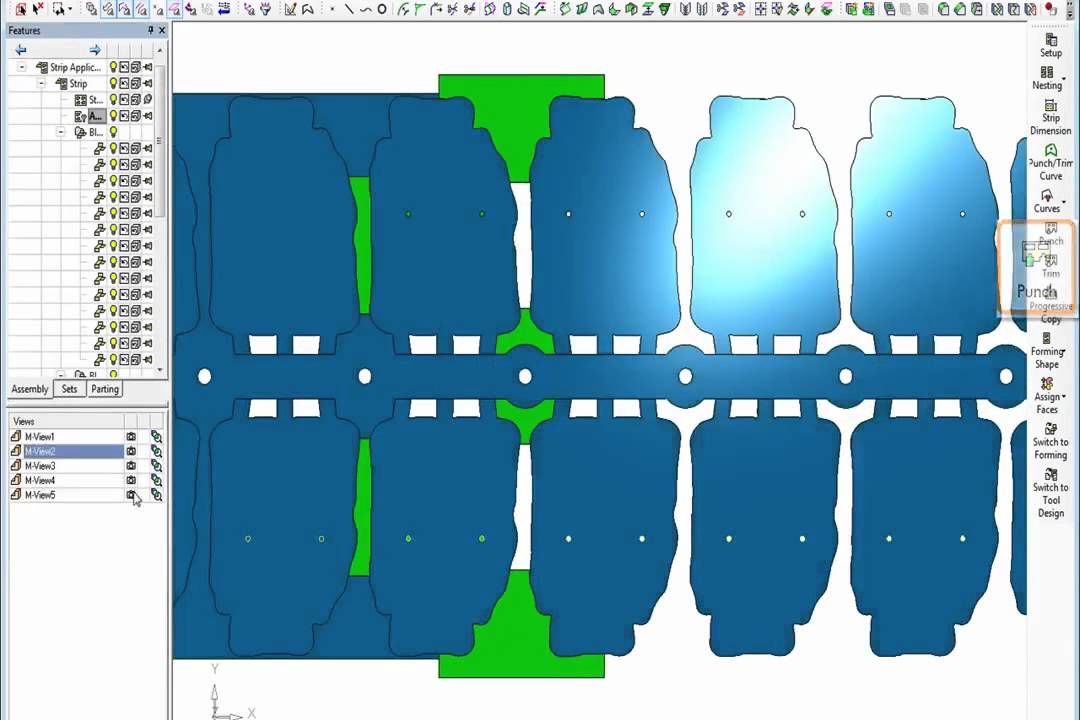Open toolbar overflow options at far right
The width and height of the screenshot is (1080, 720).
[1070, 10]
